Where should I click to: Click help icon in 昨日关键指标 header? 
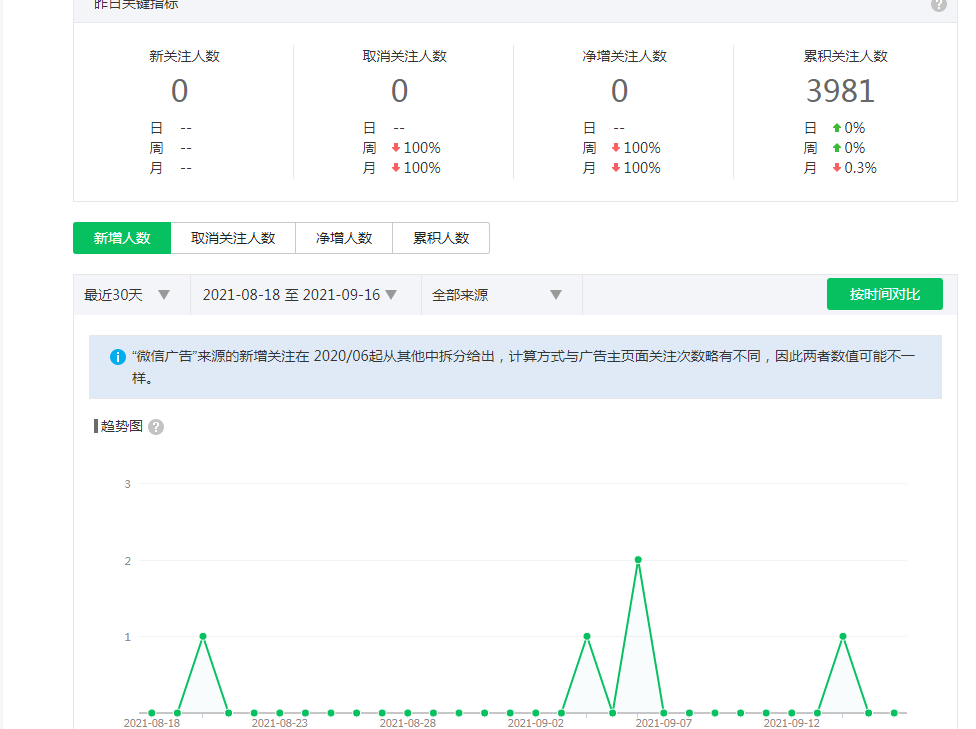pos(938,4)
